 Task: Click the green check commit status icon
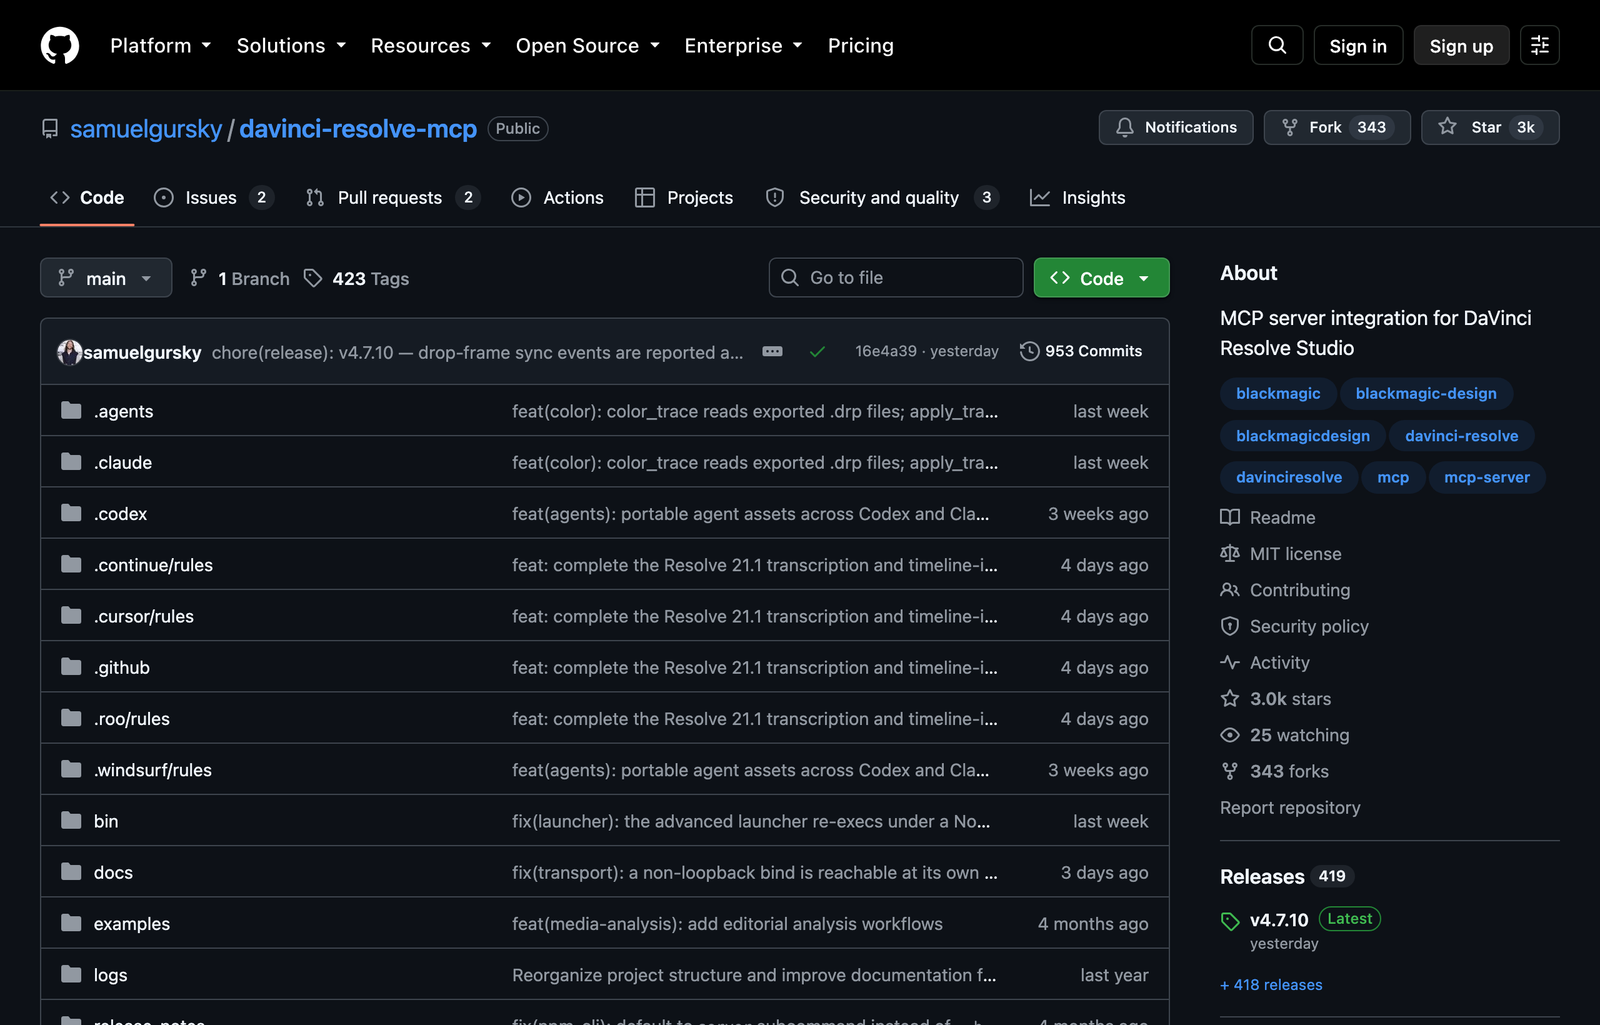tap(817, 352)
